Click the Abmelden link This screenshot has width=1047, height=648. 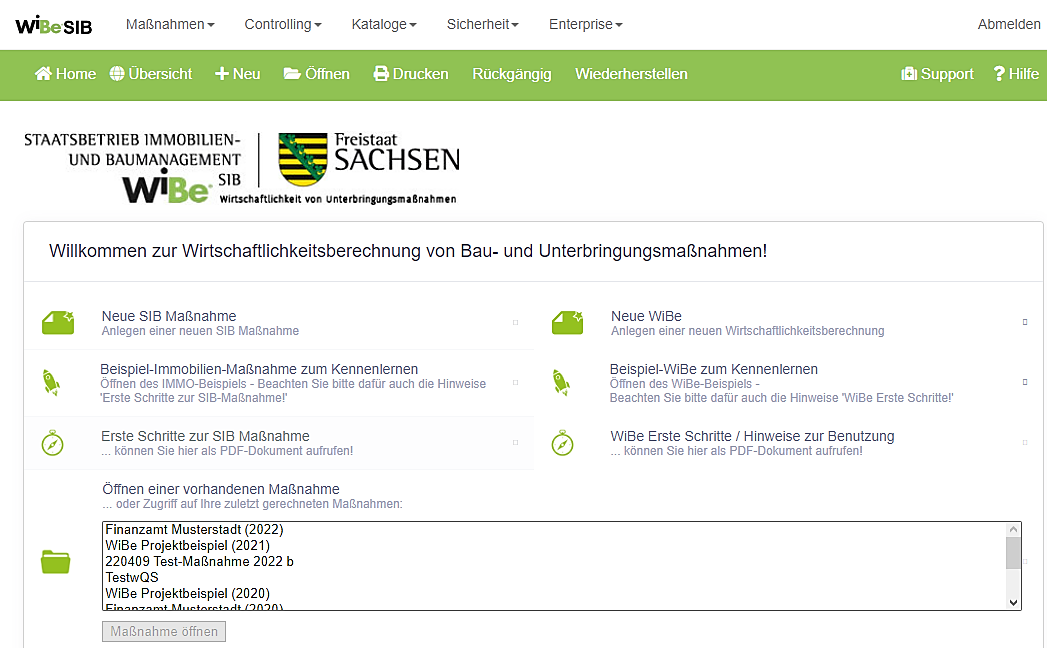point(1008,24)
